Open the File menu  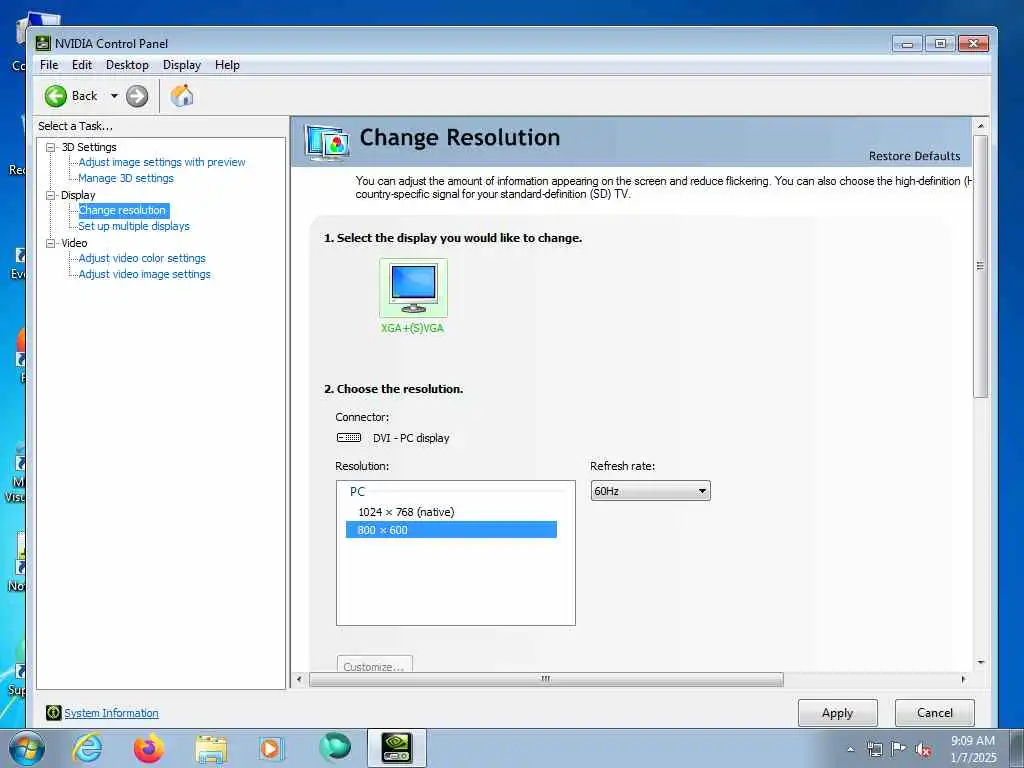(x=49, y=65)
